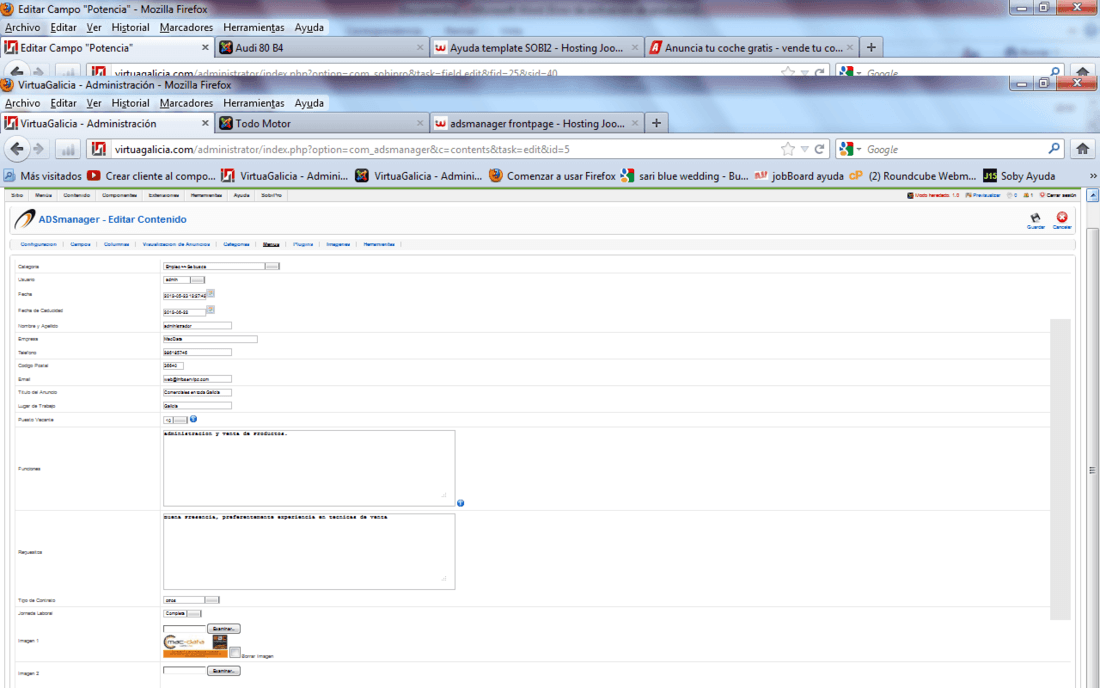This screenshot has width=1100, height=688.
Task: Bookmark page with the star icon
Action: coord(788,149)
